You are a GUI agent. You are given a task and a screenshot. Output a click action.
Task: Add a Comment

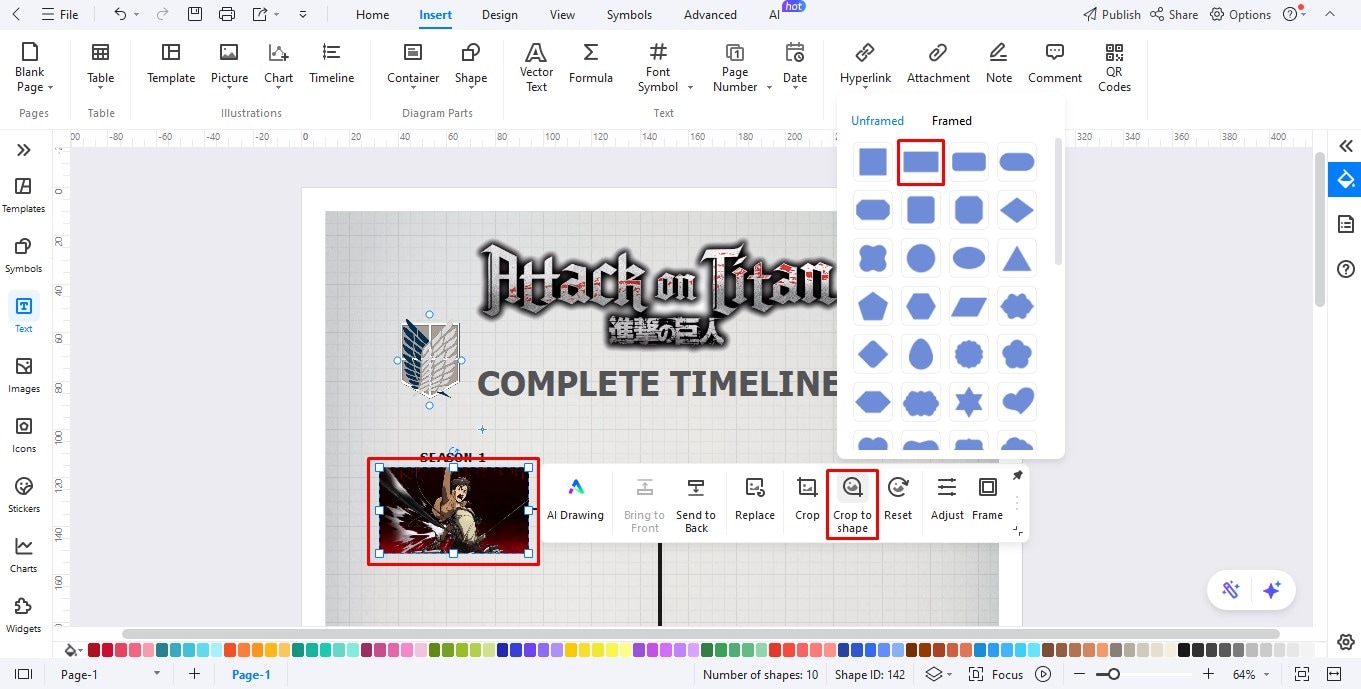click(1055, 64)
